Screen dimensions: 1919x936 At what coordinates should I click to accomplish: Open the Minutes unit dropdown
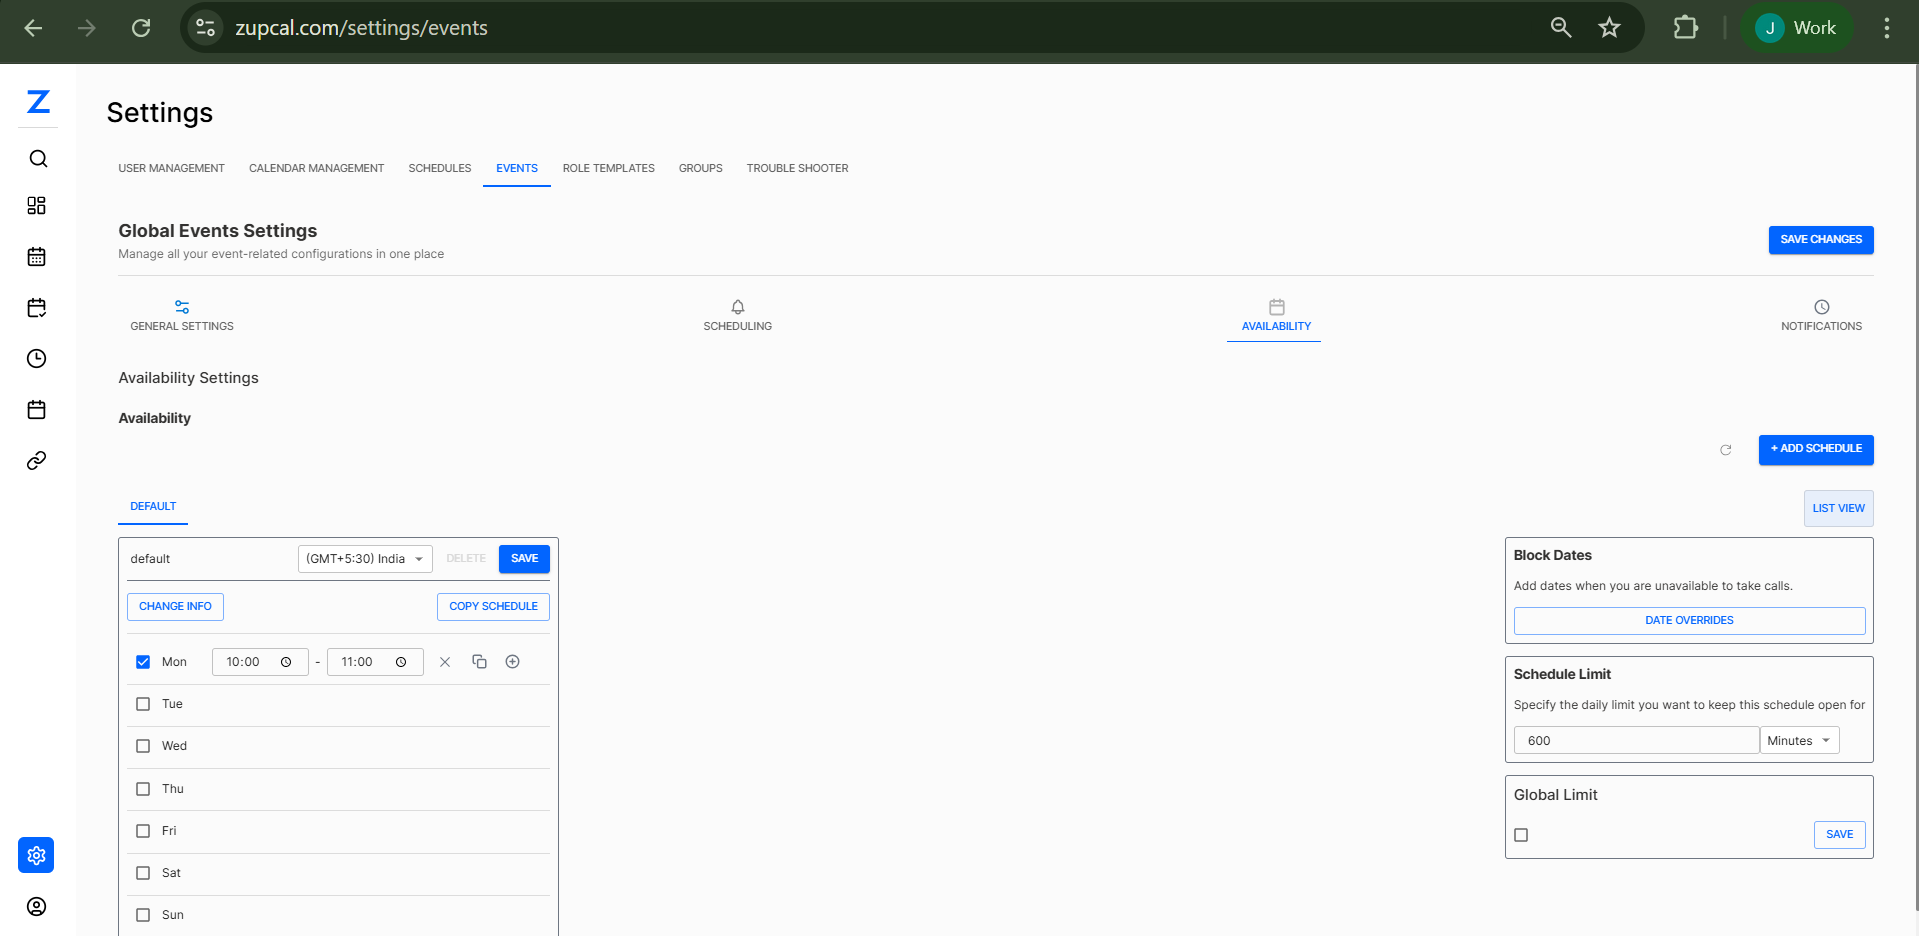click(x=1798, y=740)
